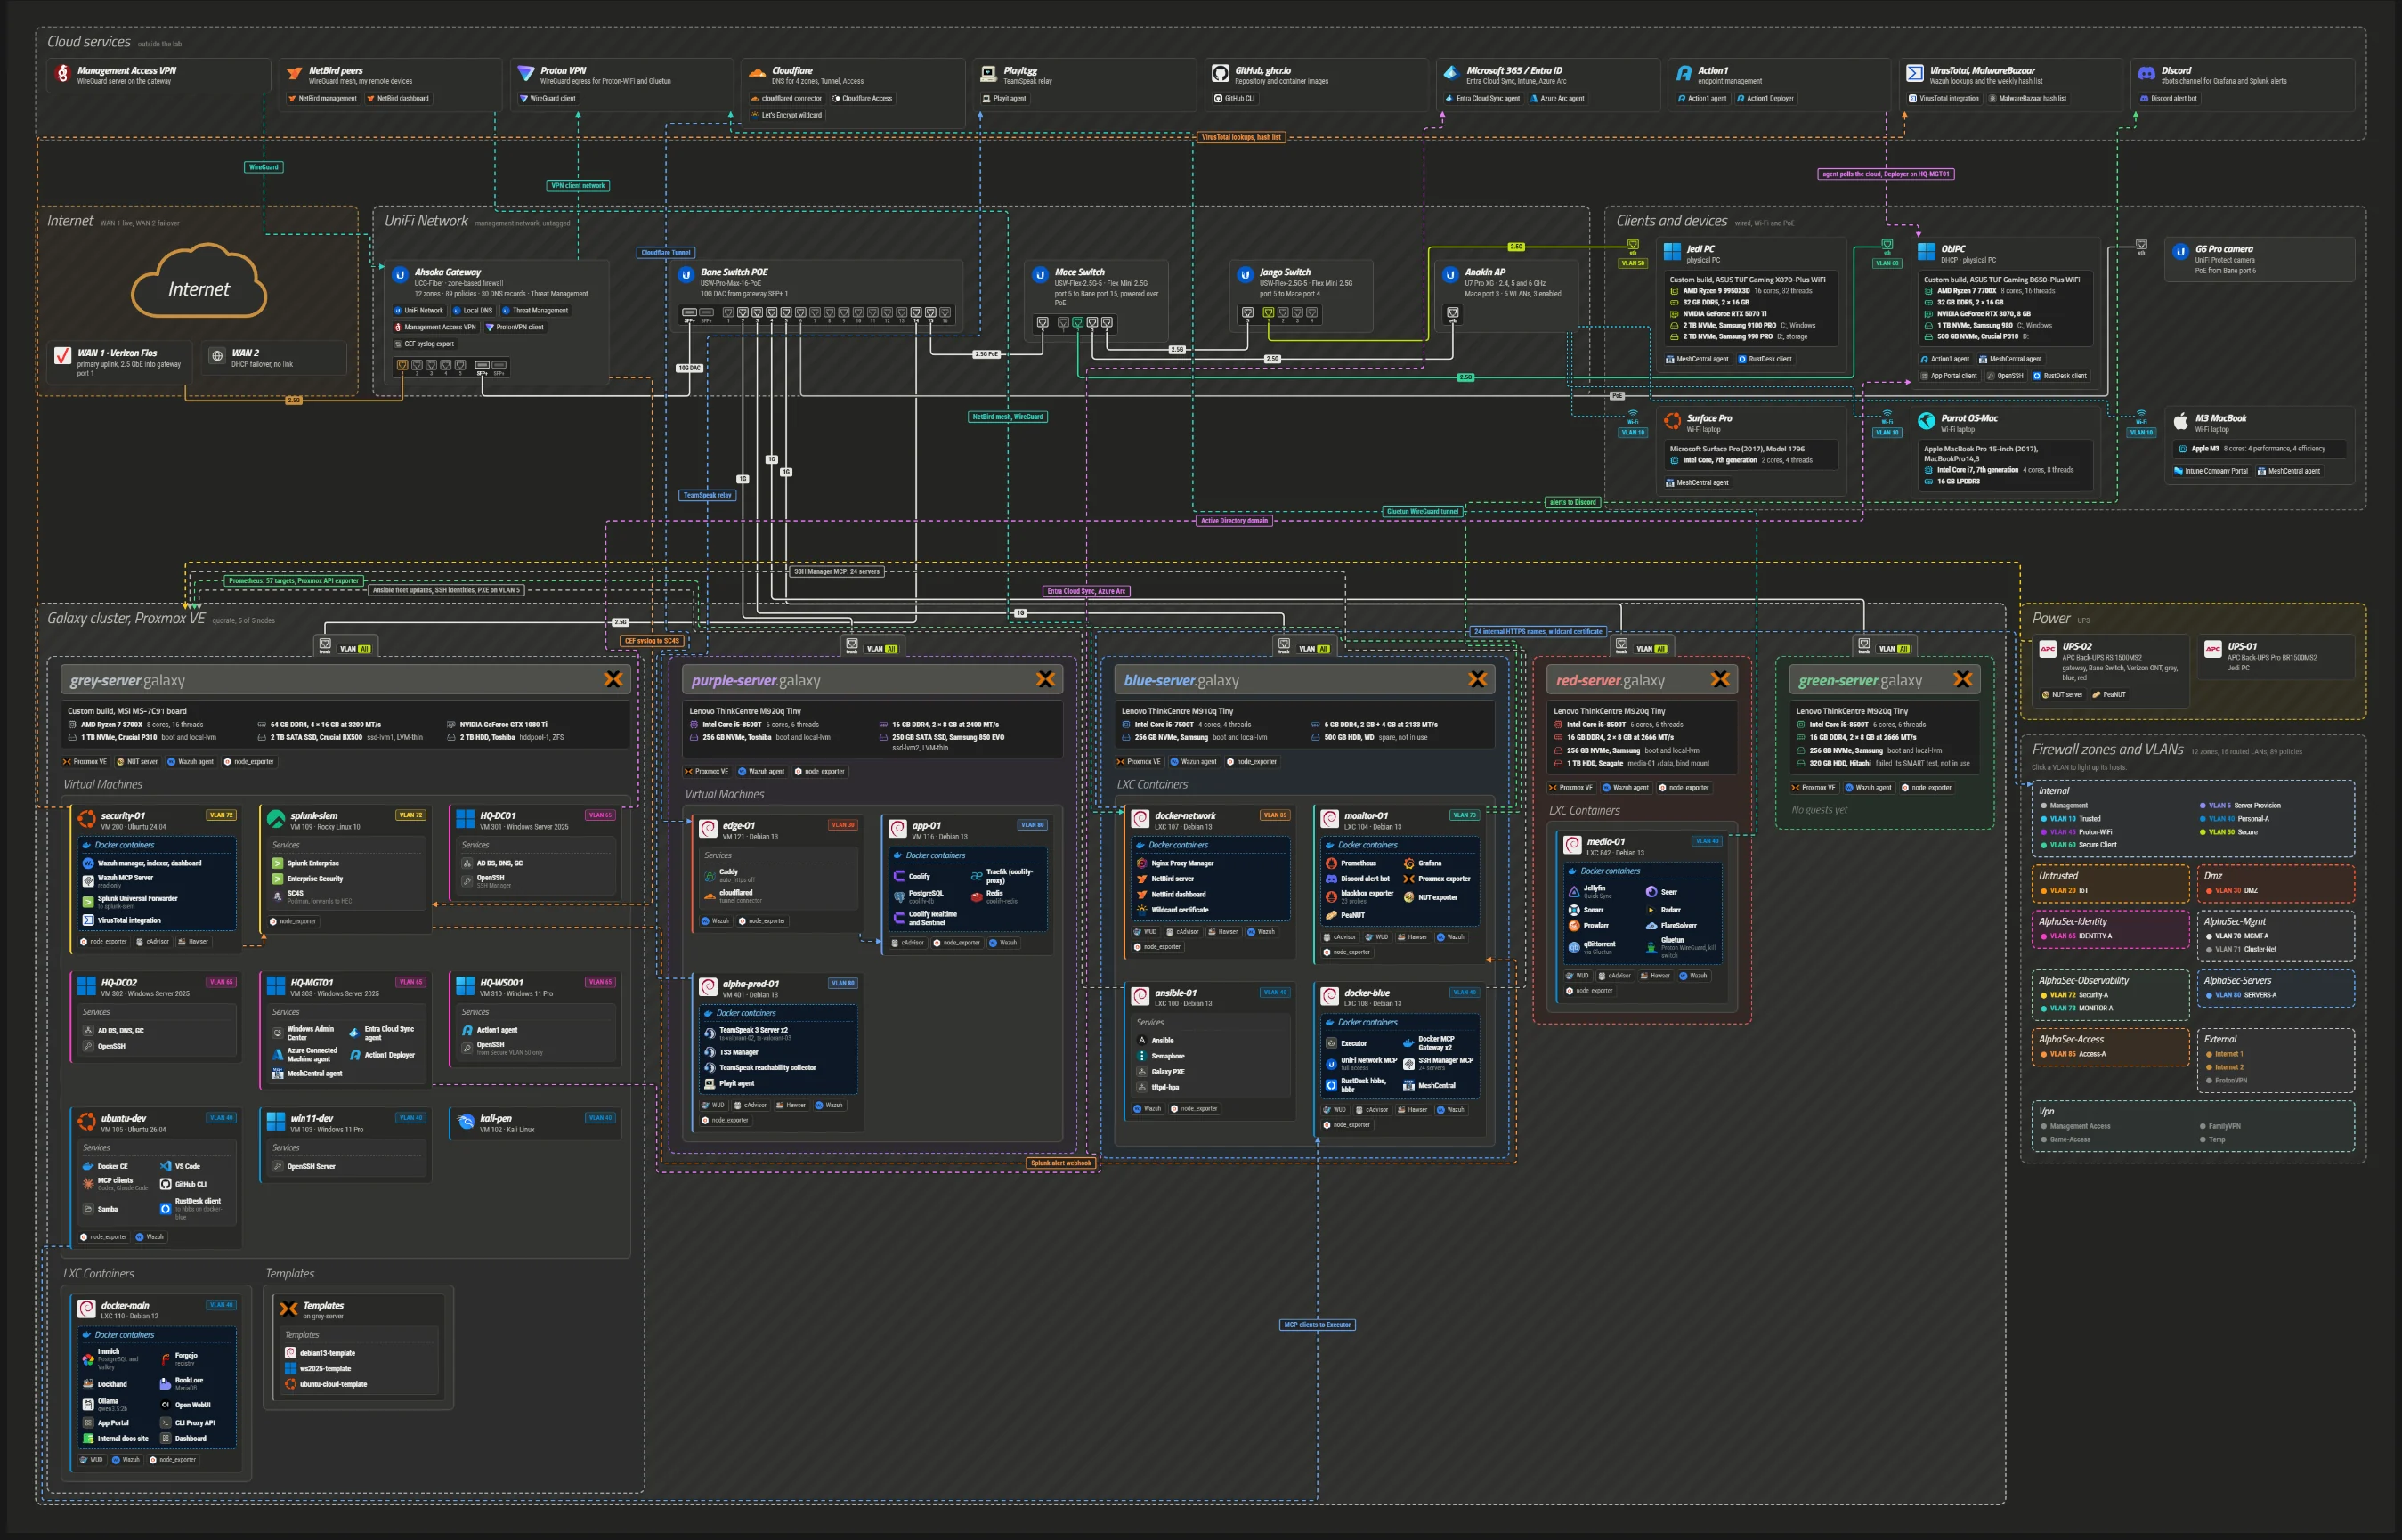Toggle VLAN 72 Security-A legend entry
This screenshot has width=2402, height=1540.
click(x=2074, y=996)
